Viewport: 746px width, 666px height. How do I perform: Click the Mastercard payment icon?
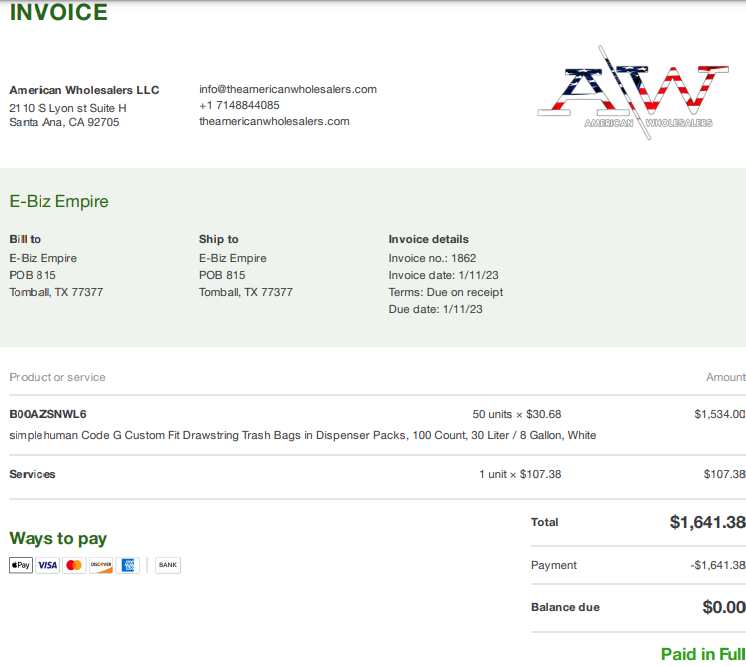point(74,565)
